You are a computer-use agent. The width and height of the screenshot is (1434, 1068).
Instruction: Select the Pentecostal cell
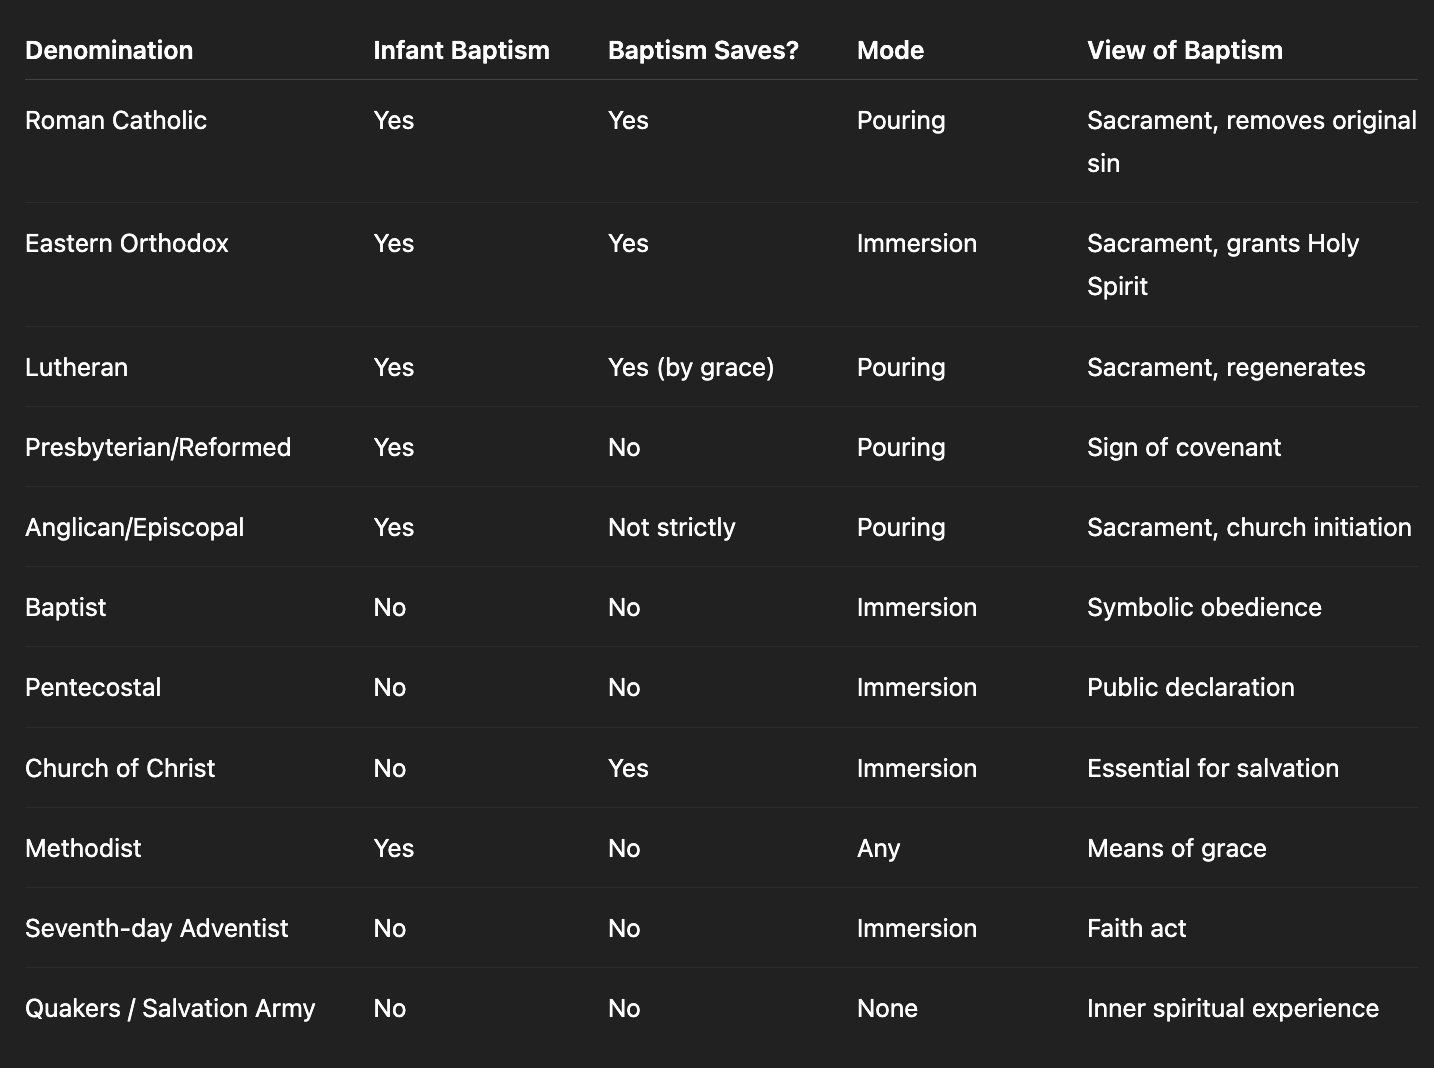pyautogui.click(x=93, y=687)
